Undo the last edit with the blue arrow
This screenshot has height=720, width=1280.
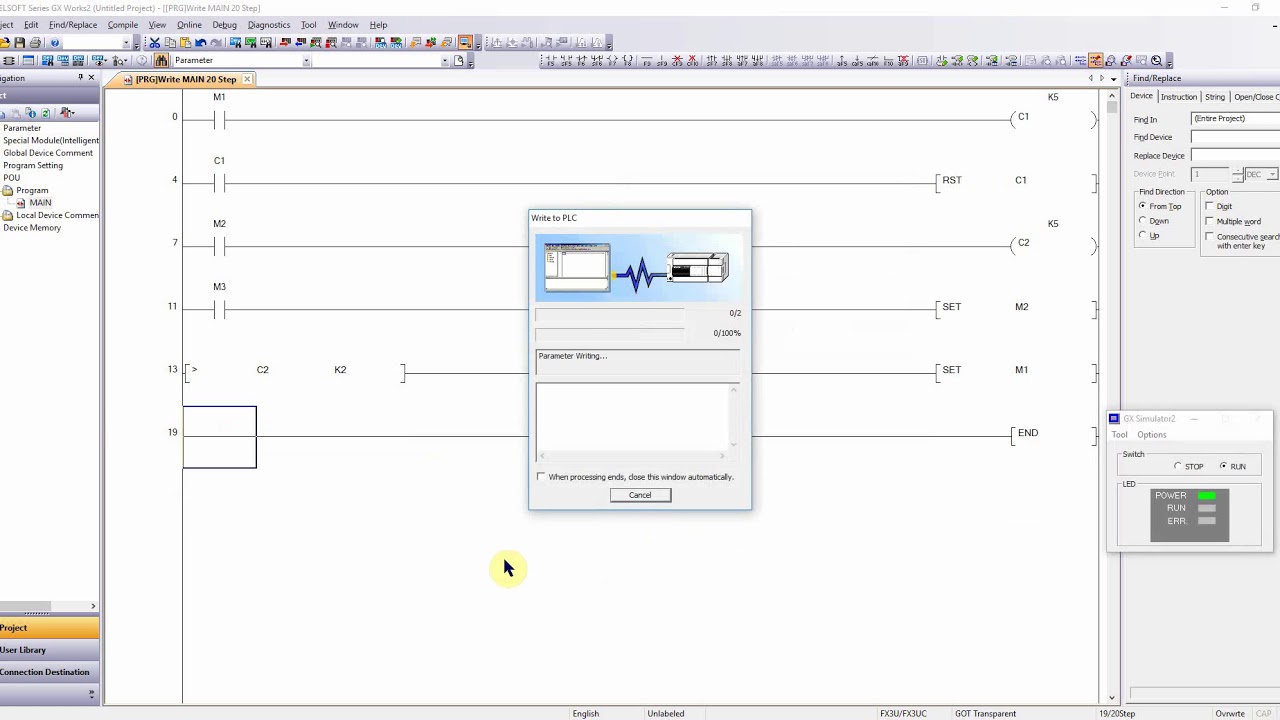point(201,43)
